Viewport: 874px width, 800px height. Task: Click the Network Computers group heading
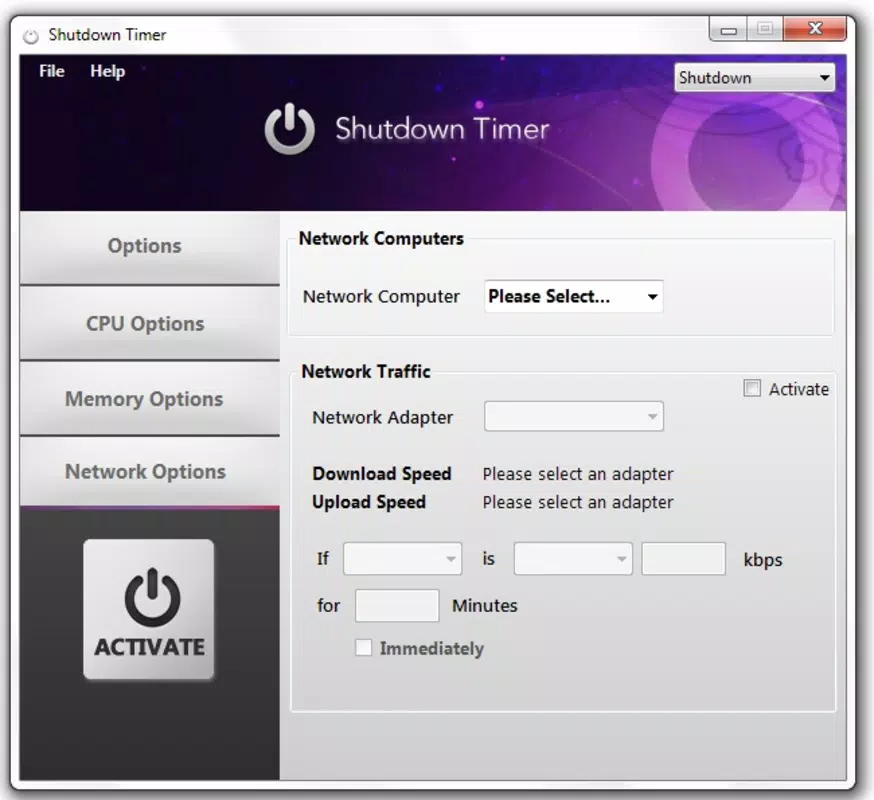click(x=381, y=239)
